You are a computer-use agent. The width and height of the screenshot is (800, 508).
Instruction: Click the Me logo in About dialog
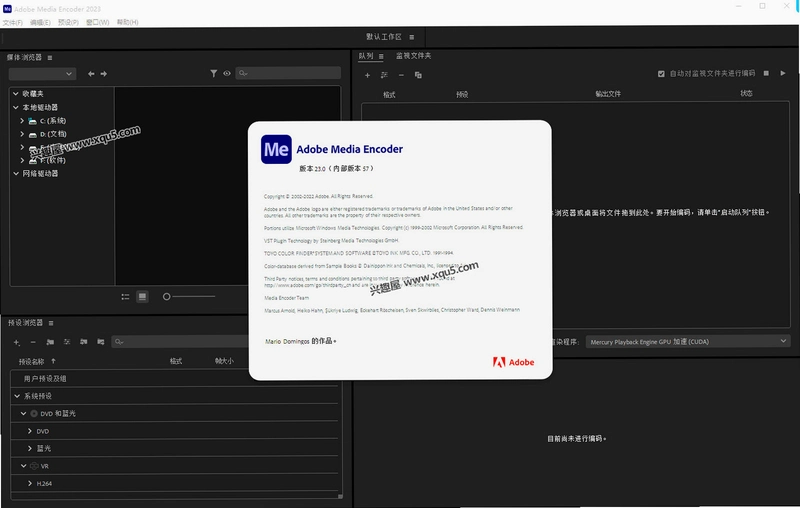coord(276,149)
